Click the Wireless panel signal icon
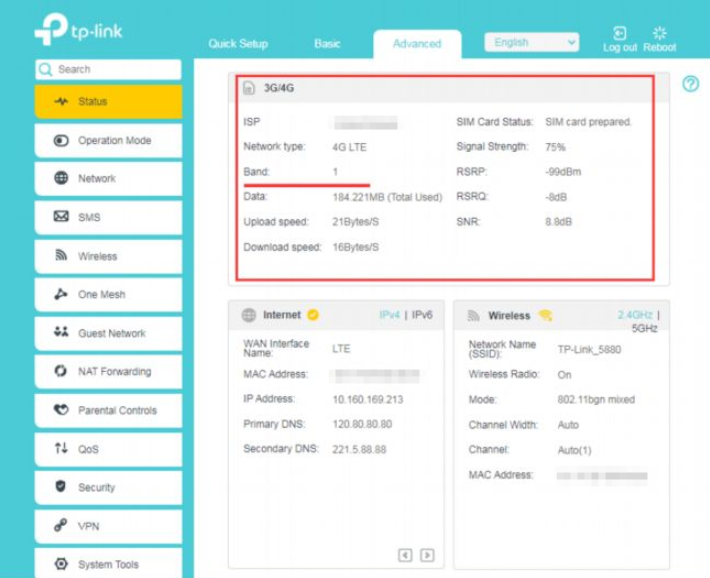This screenshot has height=578, width=710. pyautogui.click(x=473, y=316)
